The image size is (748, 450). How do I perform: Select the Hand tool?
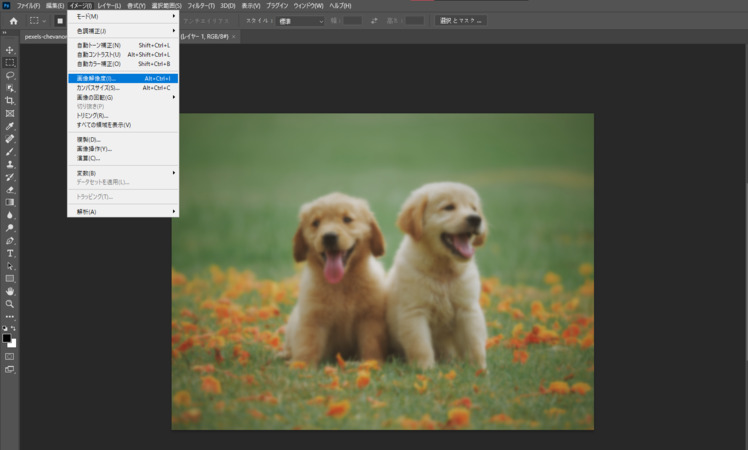point(10,291)
